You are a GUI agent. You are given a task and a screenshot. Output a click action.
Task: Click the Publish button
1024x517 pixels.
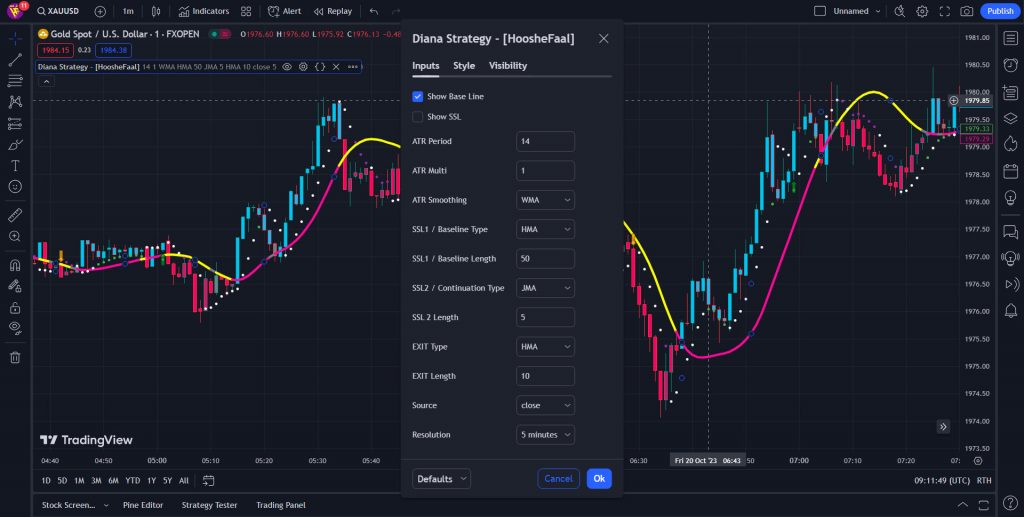(1000, 11)
